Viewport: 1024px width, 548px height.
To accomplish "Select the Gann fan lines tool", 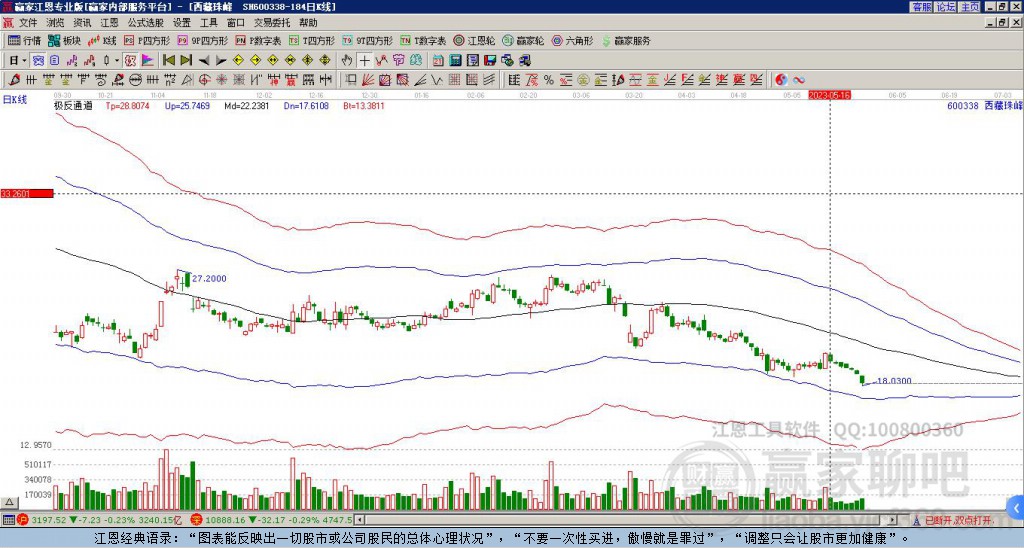I will 368,80.
